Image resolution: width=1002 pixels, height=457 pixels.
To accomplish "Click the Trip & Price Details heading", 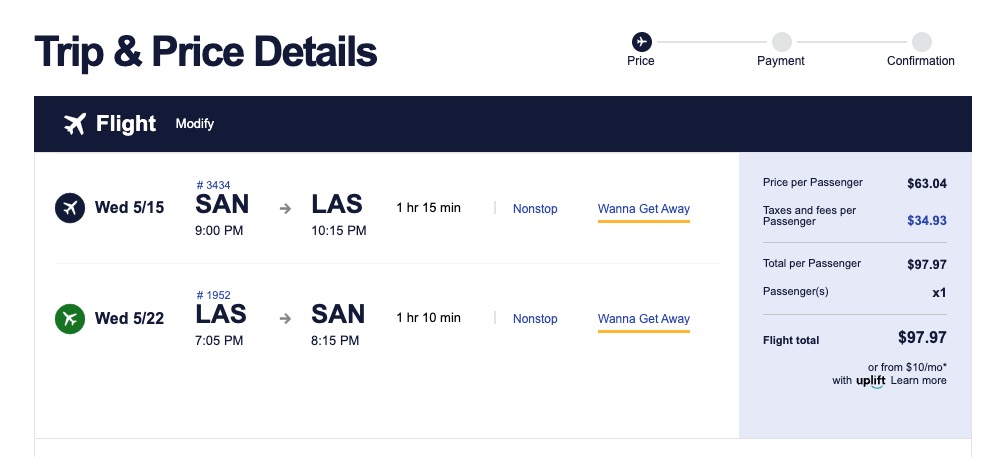I will click(206, 51).
